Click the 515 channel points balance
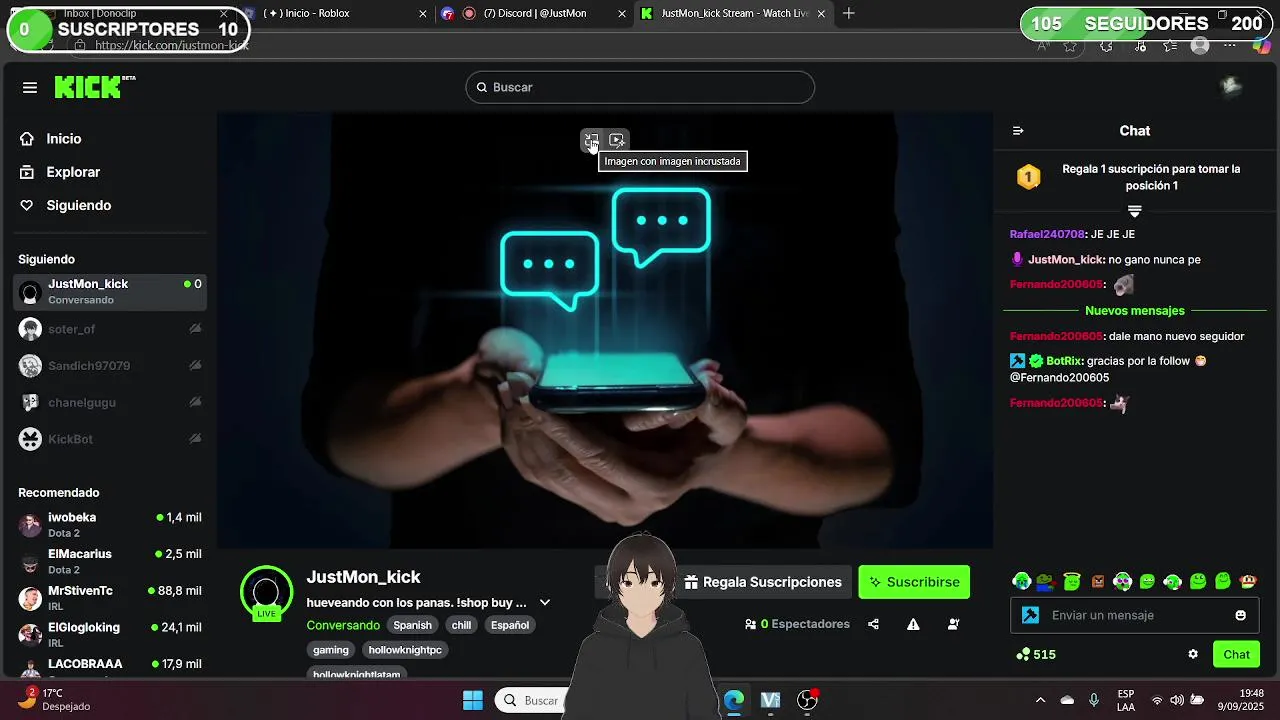Viewport: 1280px width, 720px height. [x=1036, y=654]
